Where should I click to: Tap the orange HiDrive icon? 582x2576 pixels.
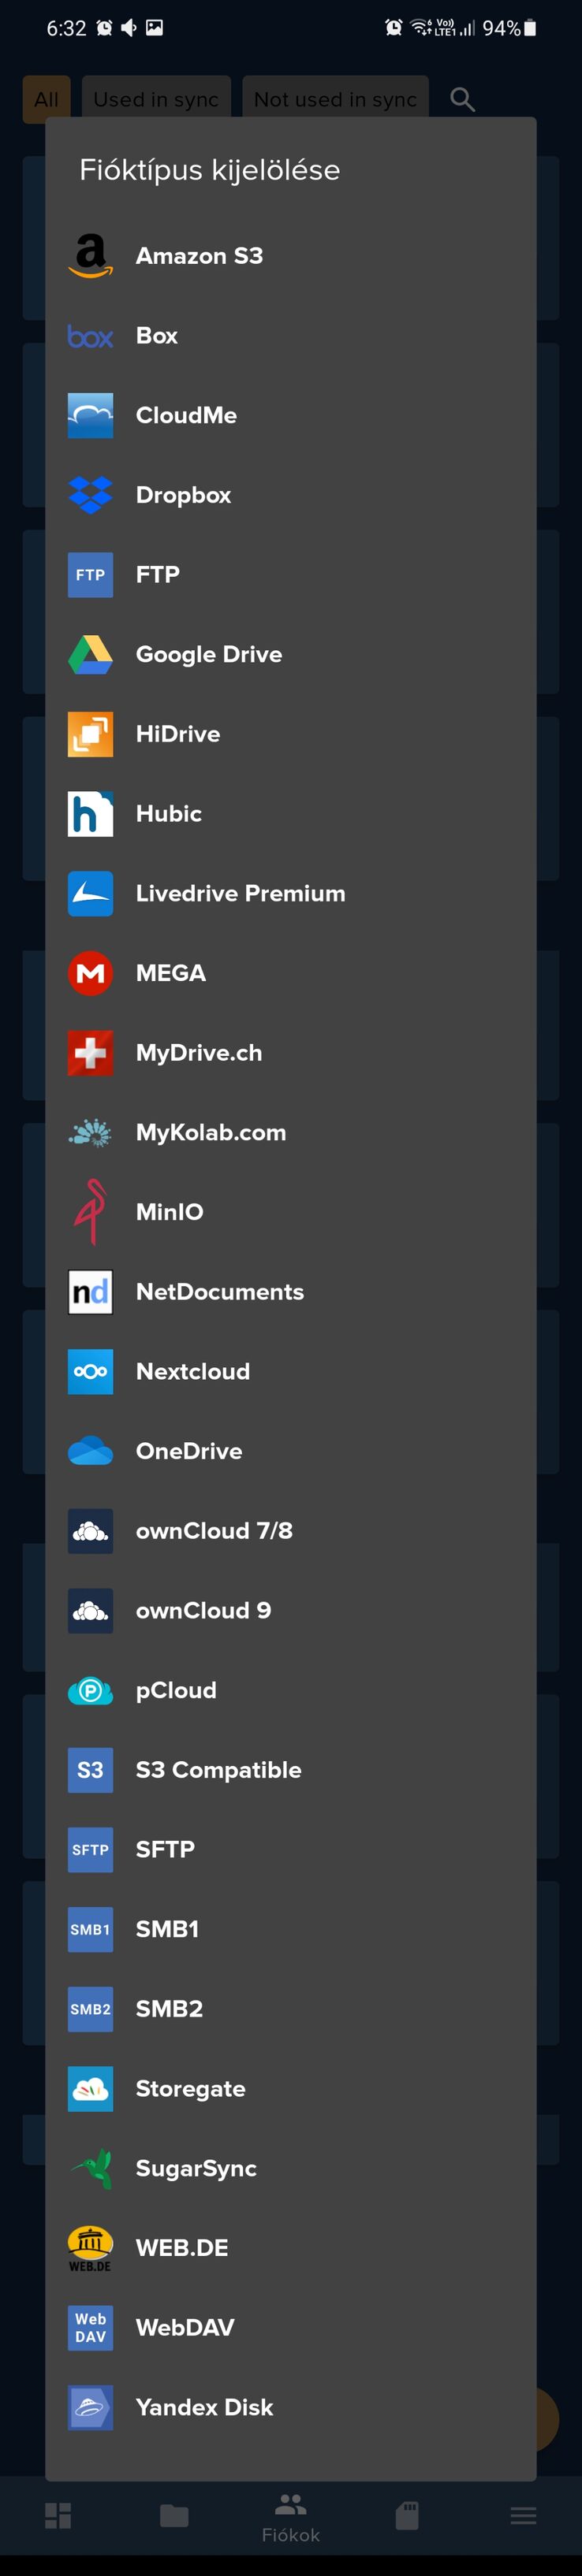tap(90, 734)
